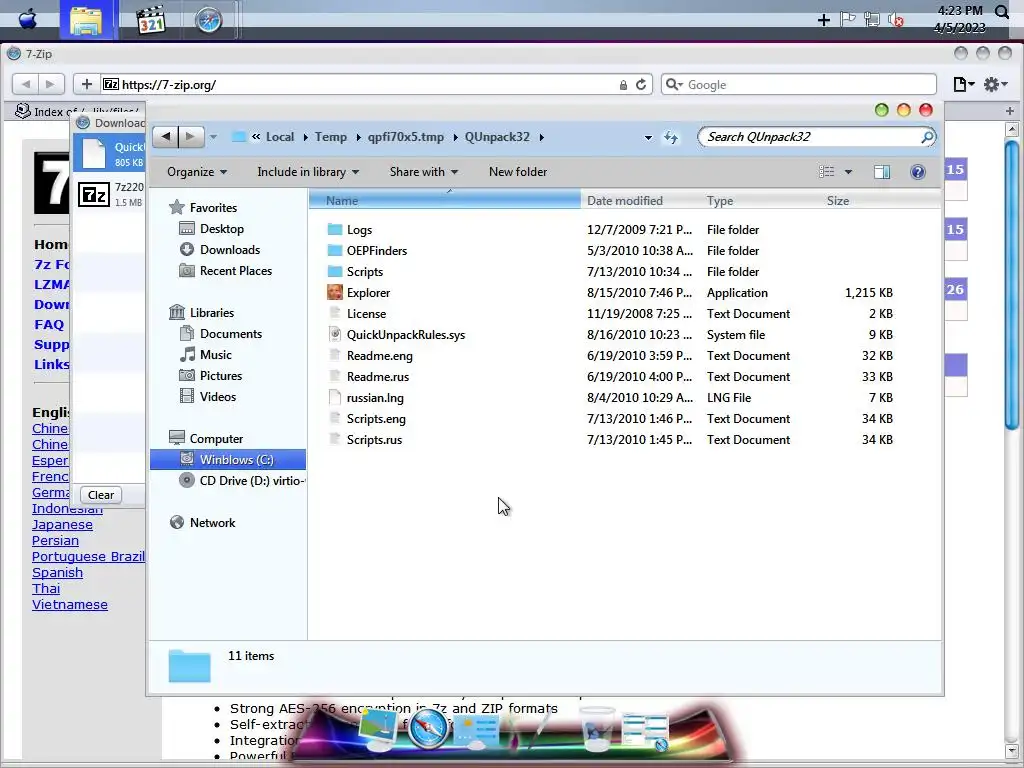Viewport: 1024px width, 768px height.
Task: Click the Safari compass dock icon
Action: (428, 727)
